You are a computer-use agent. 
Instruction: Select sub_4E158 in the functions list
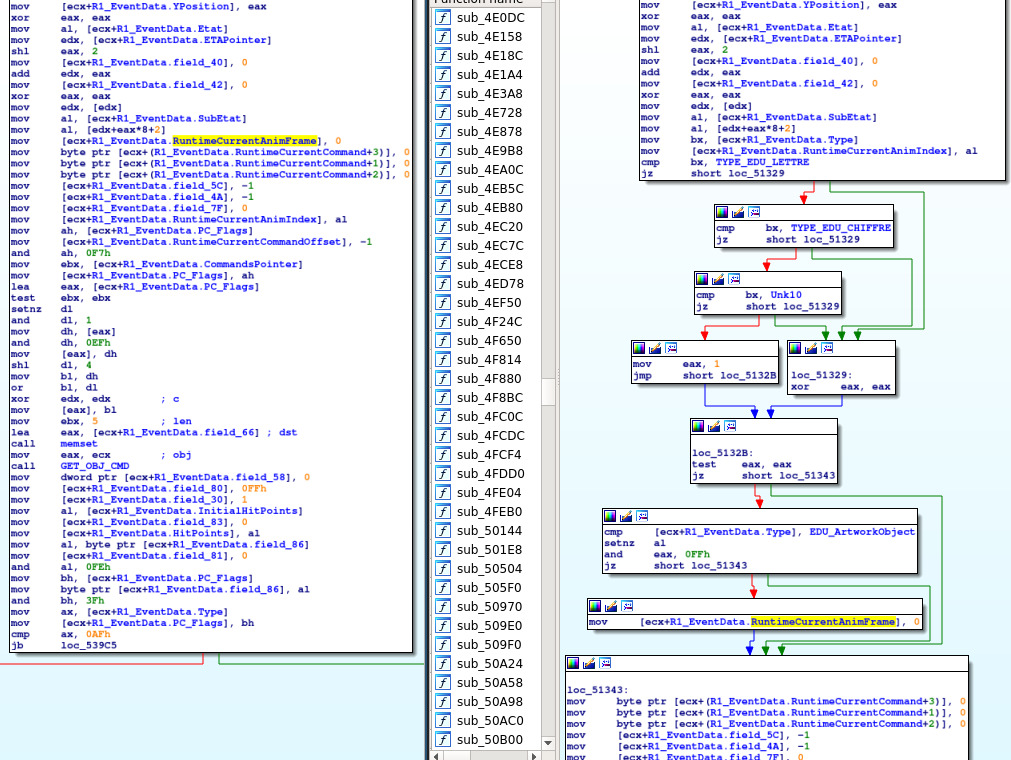click(x=489, y=37)
